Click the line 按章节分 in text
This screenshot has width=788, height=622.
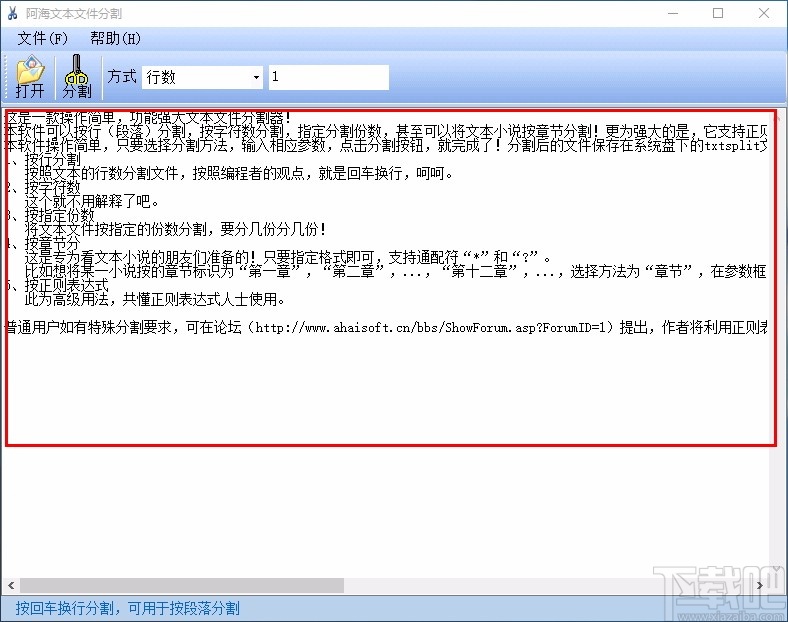[53, 244]
